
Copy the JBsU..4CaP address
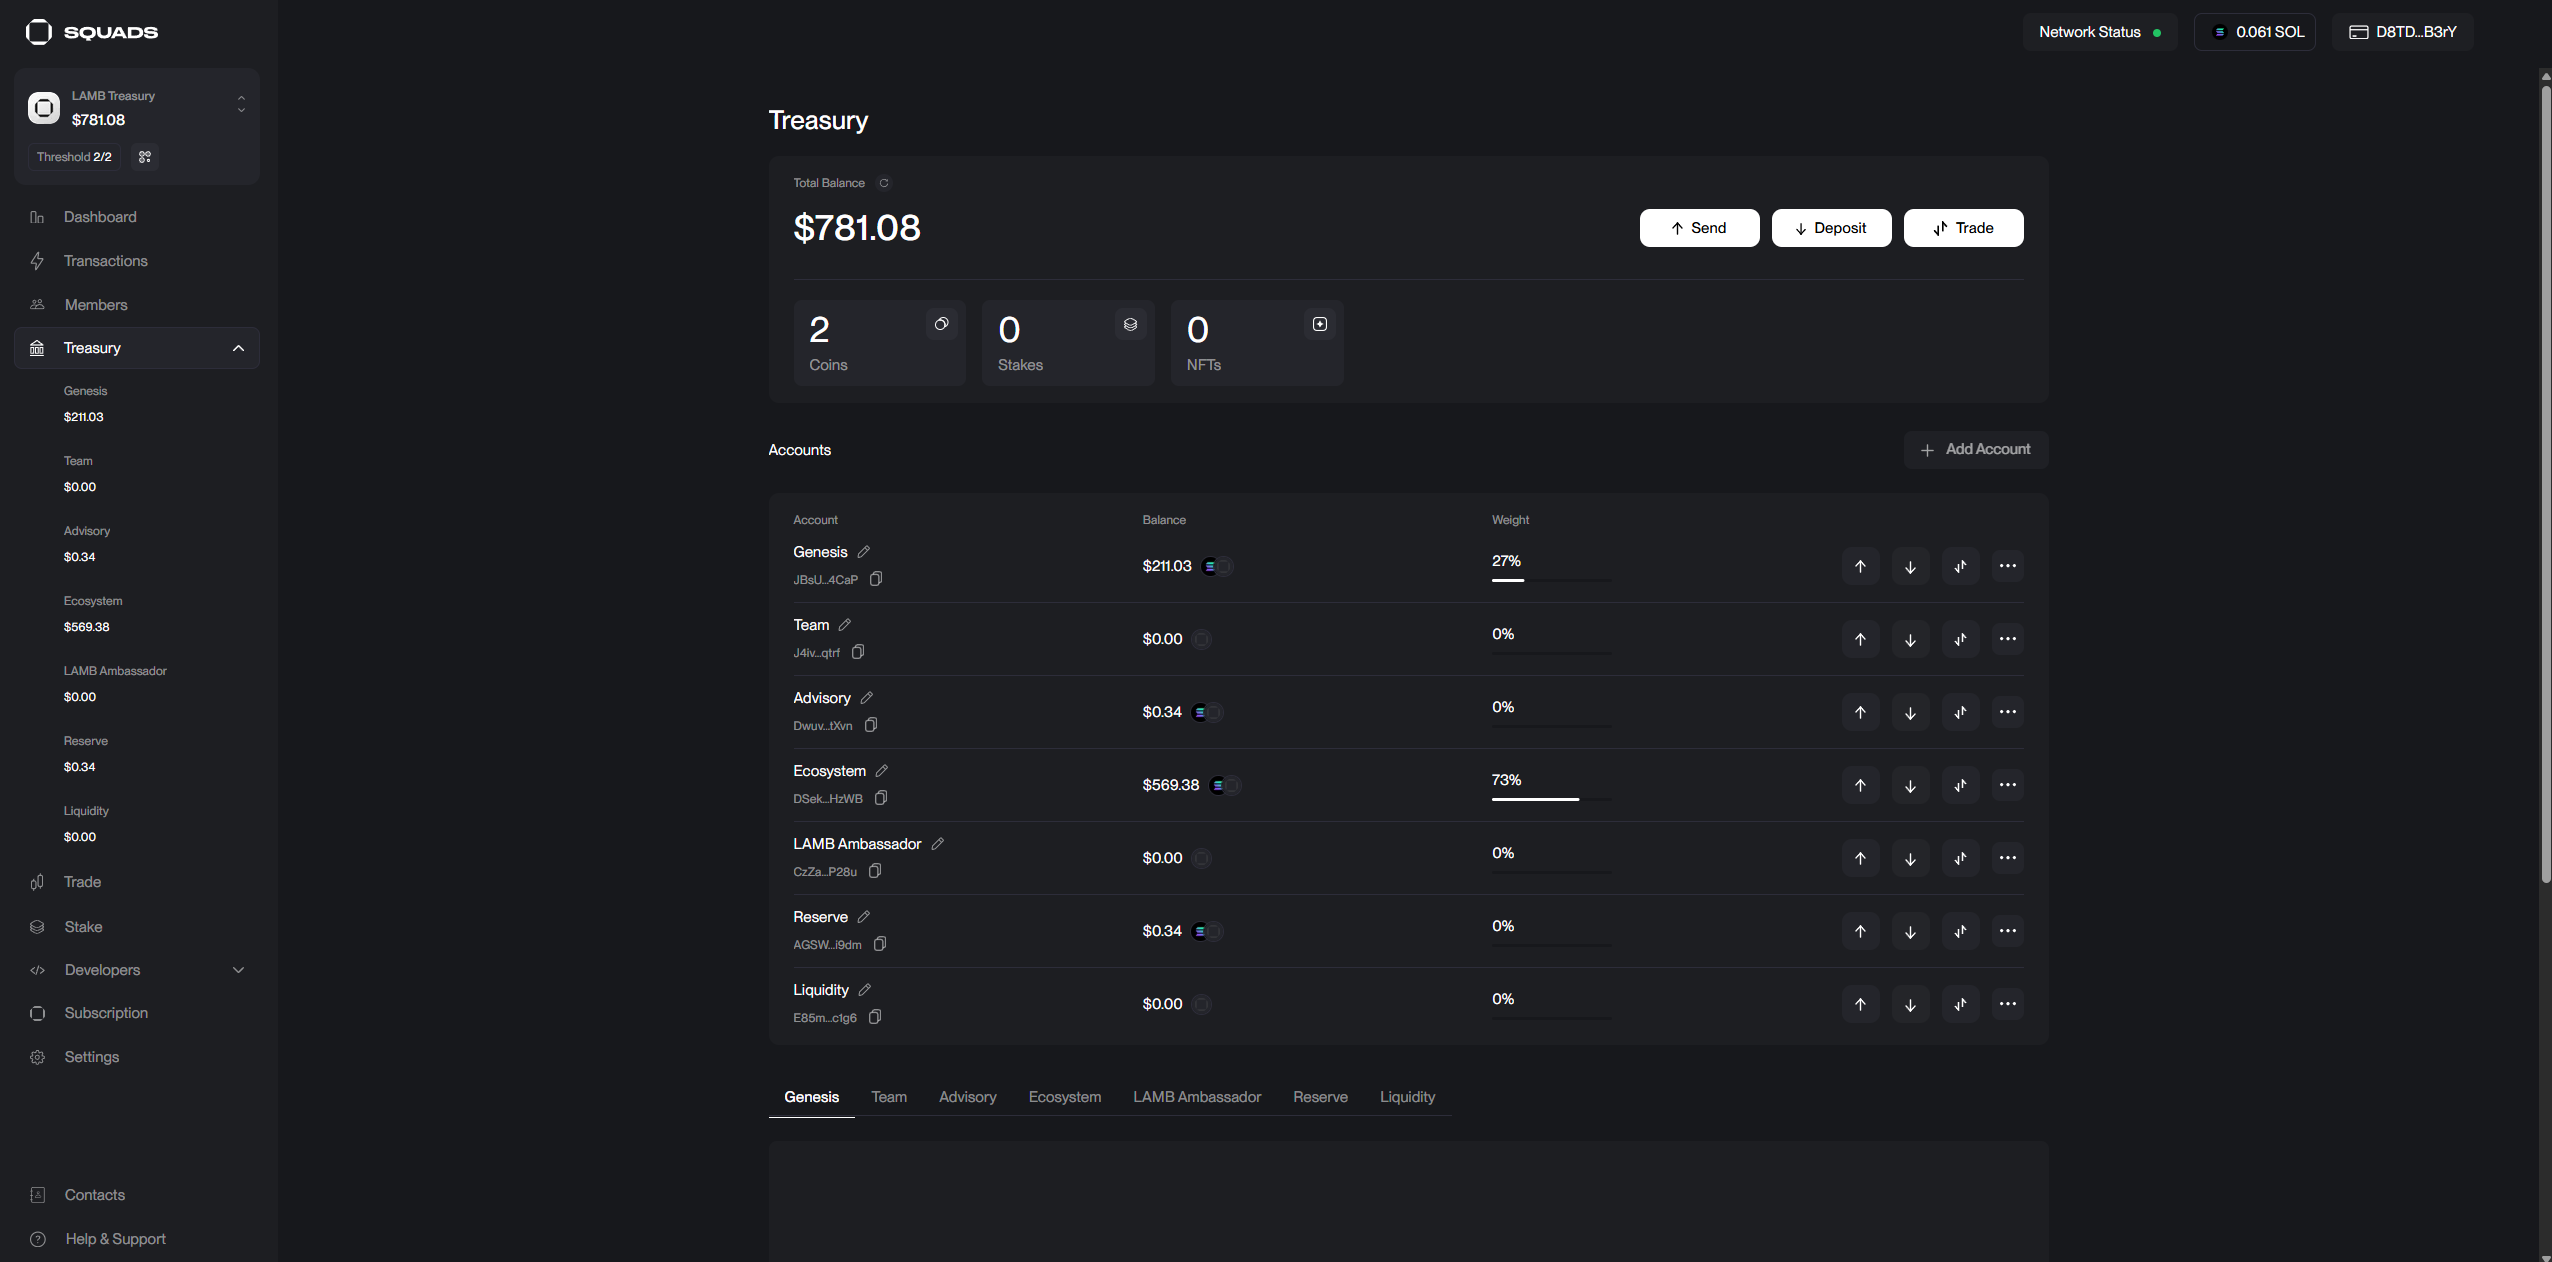(x=876, y=579)
